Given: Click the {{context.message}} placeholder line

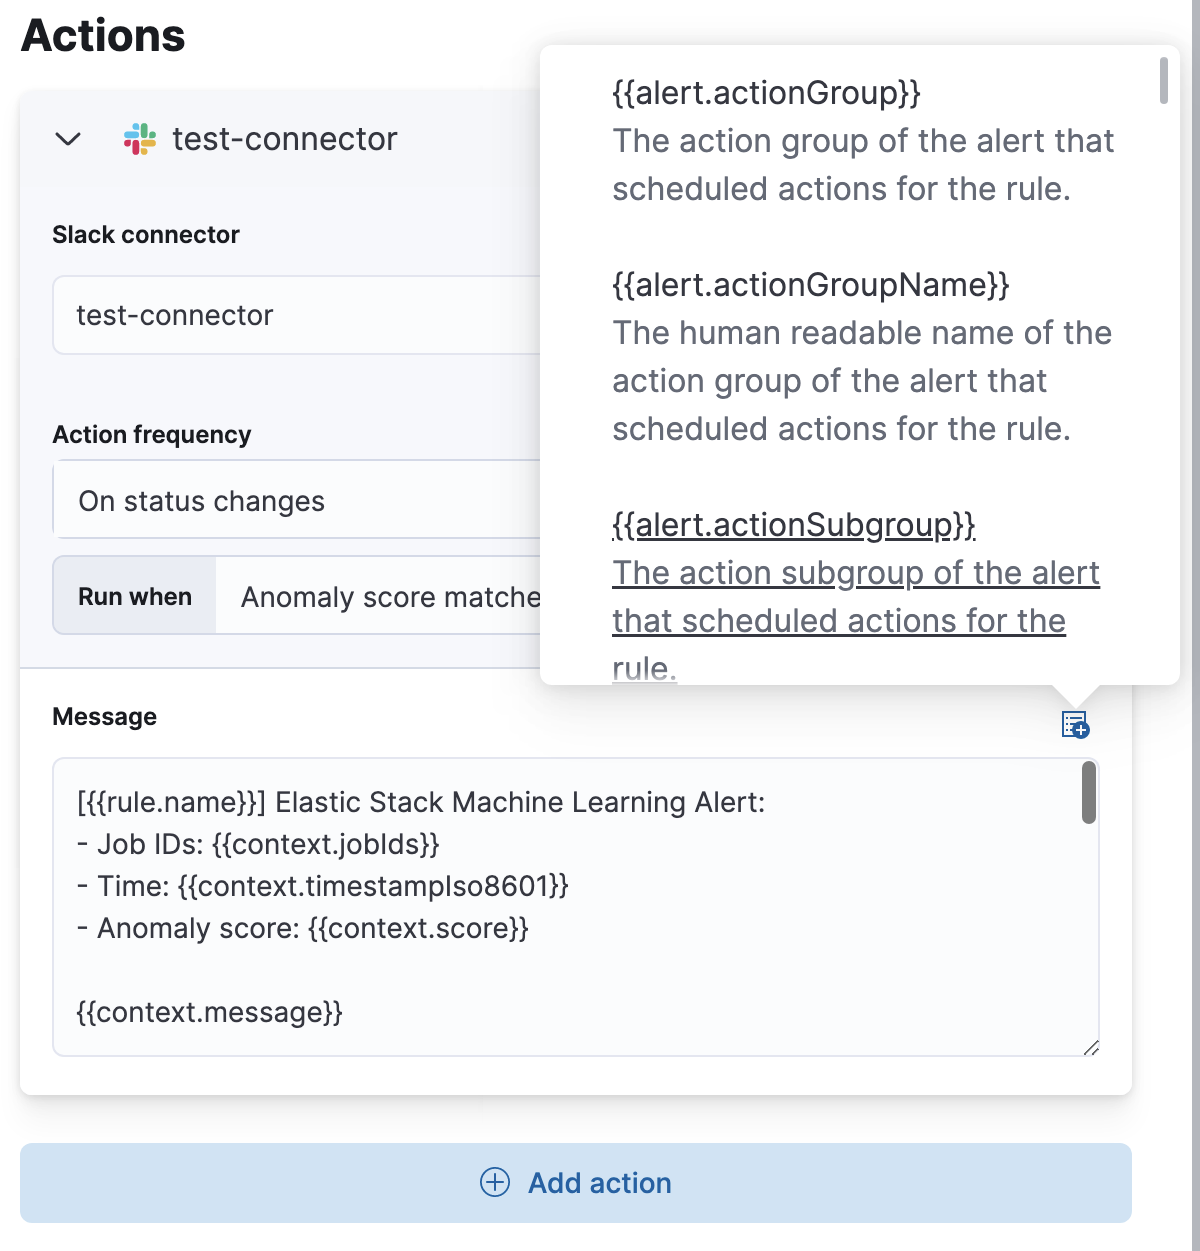Looking at the screenshot, I should [208, 1012].
